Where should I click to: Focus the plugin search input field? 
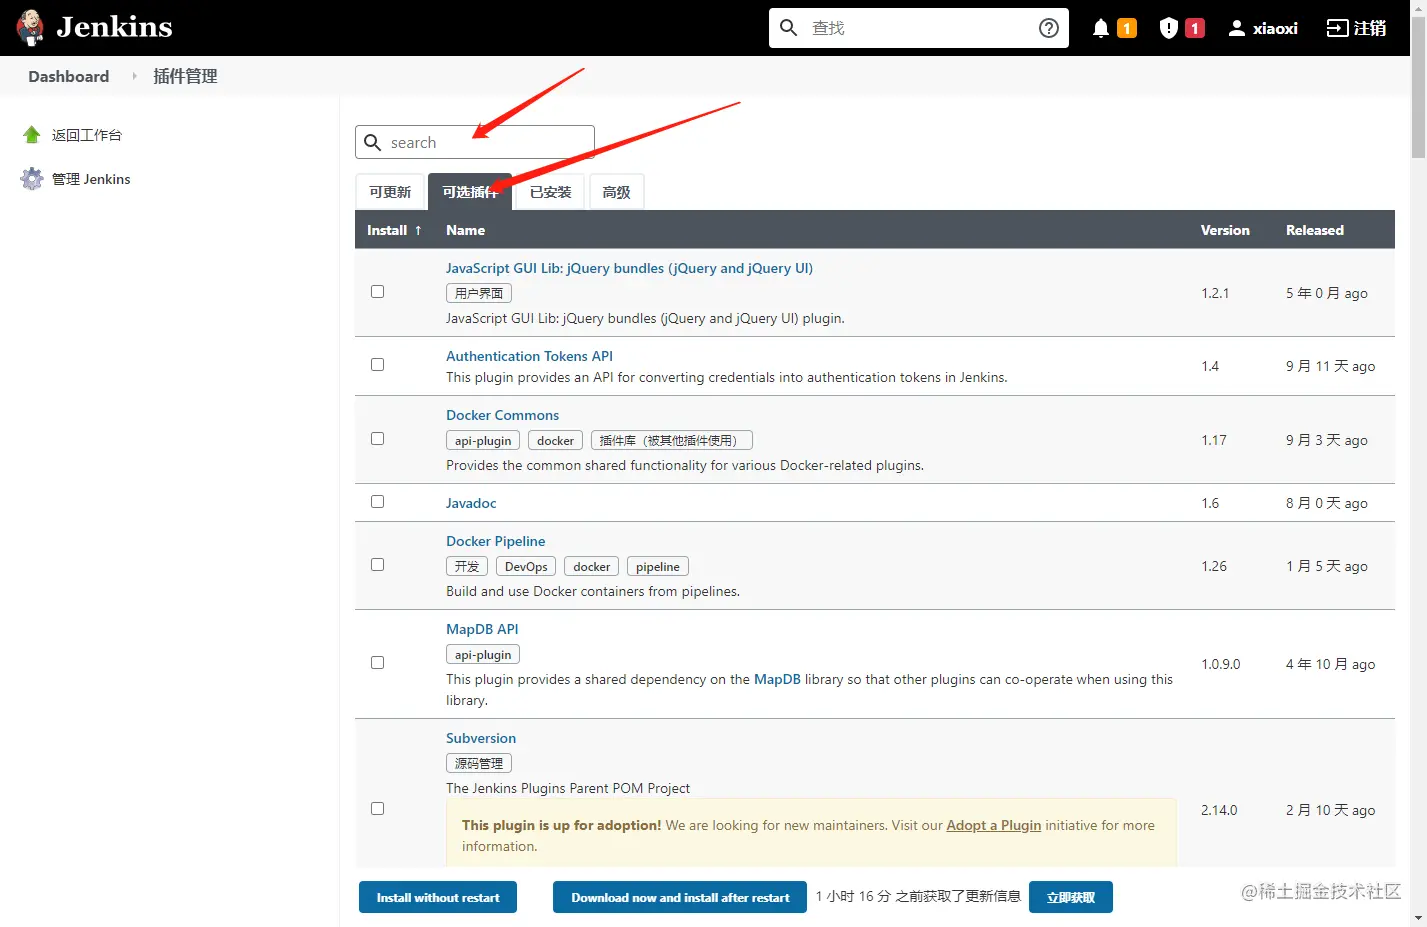point(475,142)
